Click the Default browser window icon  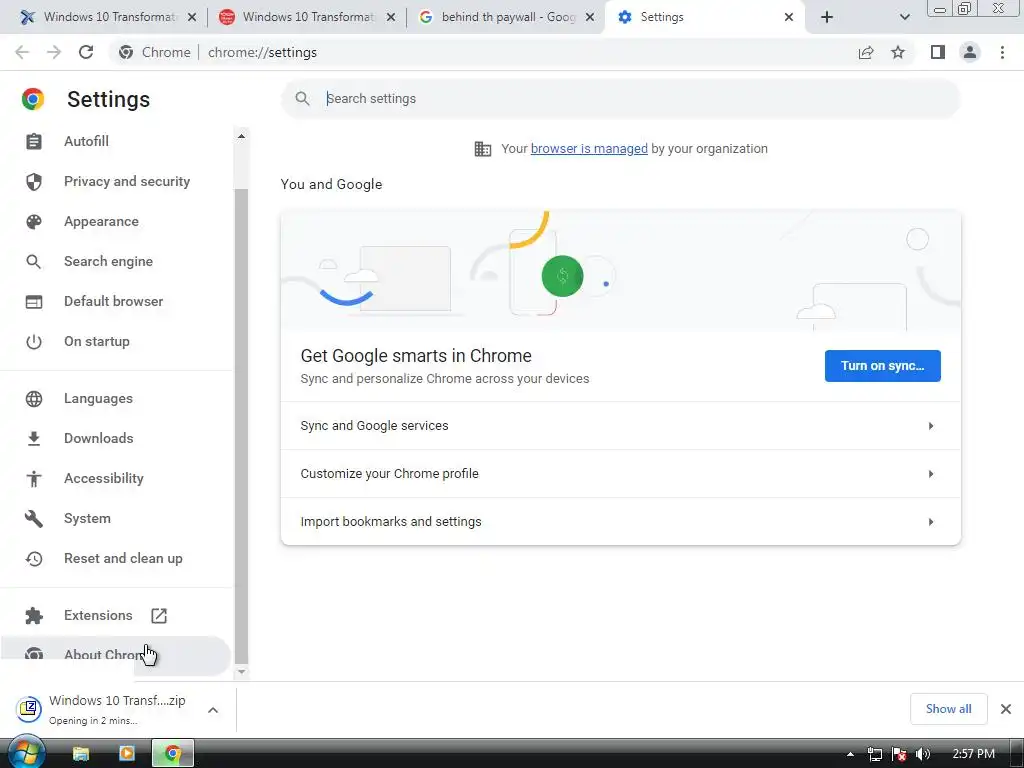pyautogui.click(x=33, y=302)
